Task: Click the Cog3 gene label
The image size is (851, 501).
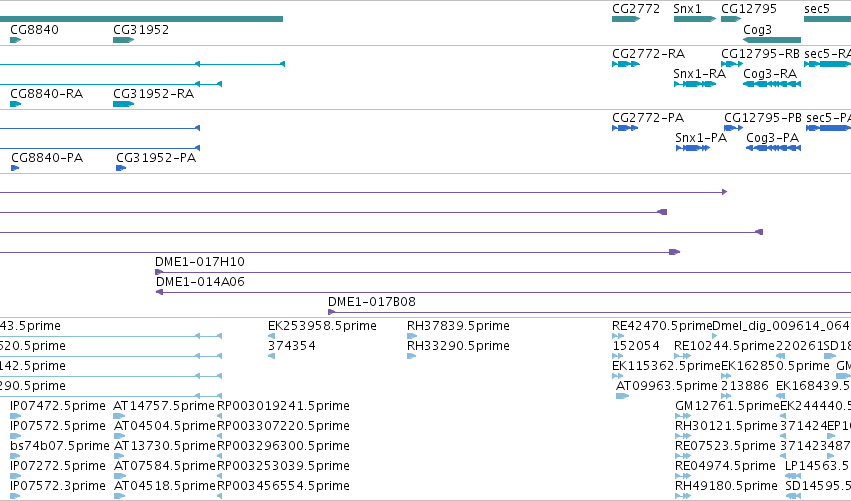Action: pyautogui.click(x=757, y=29)
